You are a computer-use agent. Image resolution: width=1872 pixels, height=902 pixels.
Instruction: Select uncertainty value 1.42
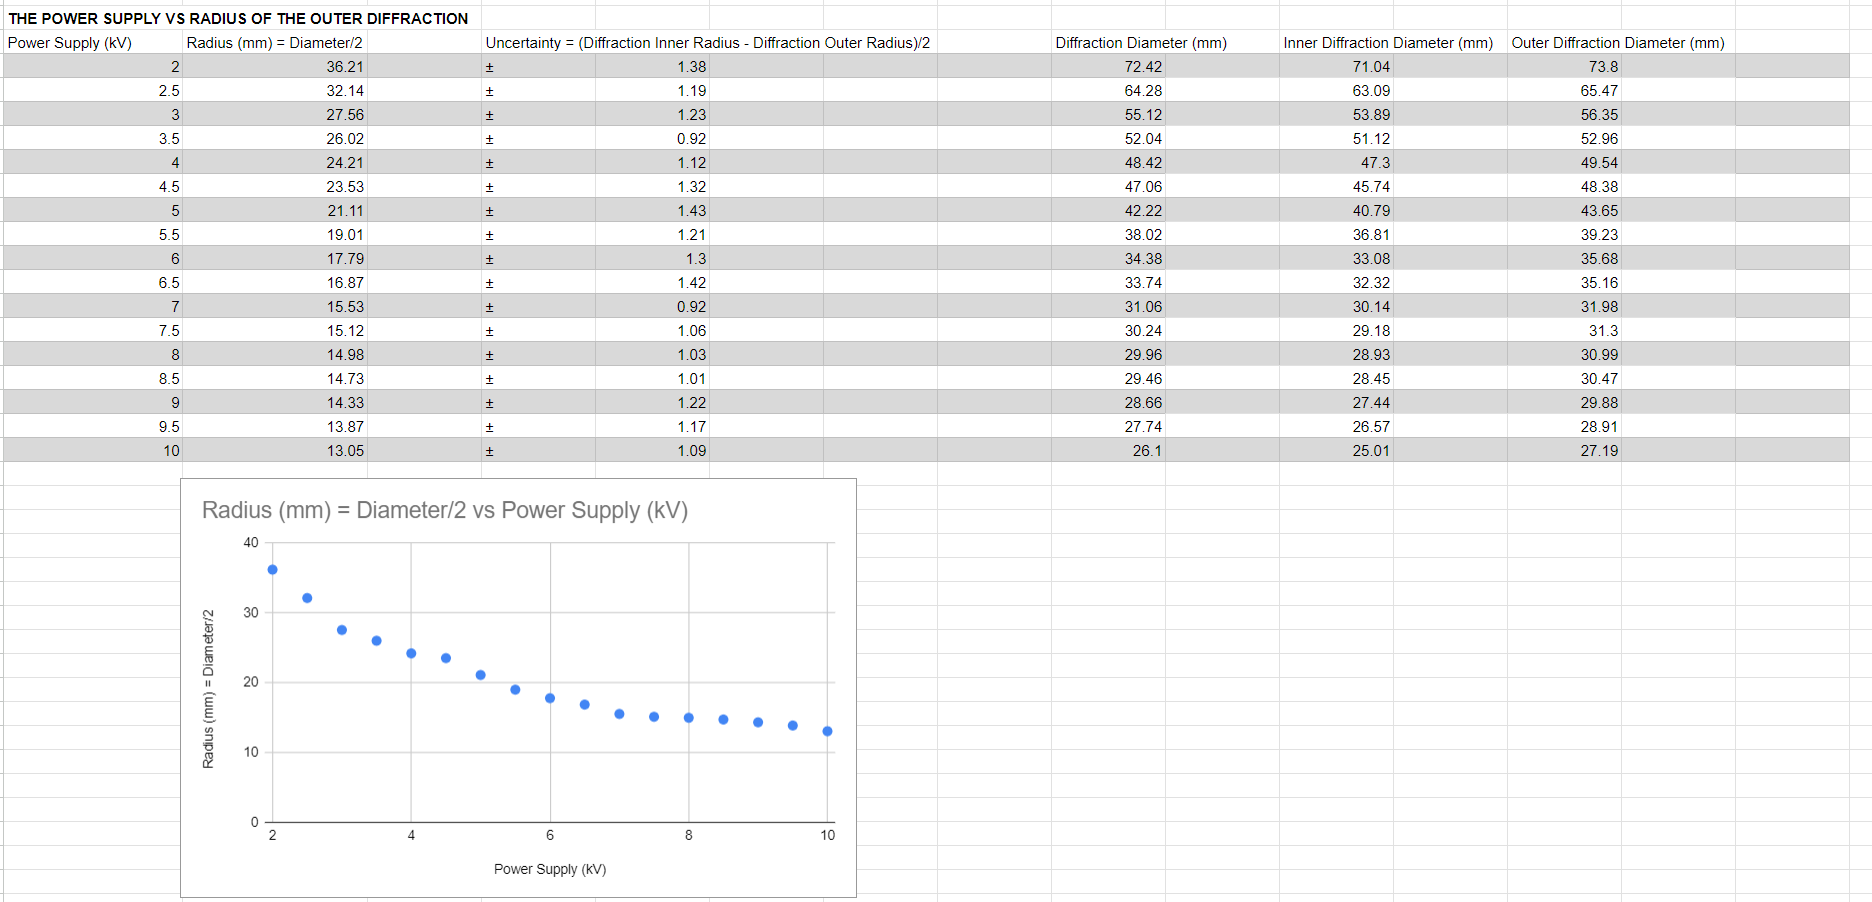point(691,282)
